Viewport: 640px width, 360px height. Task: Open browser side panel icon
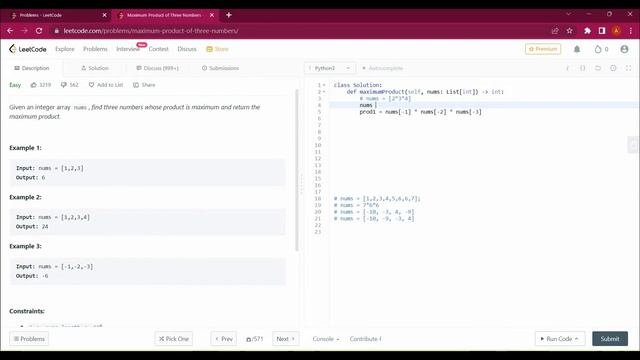602,31
